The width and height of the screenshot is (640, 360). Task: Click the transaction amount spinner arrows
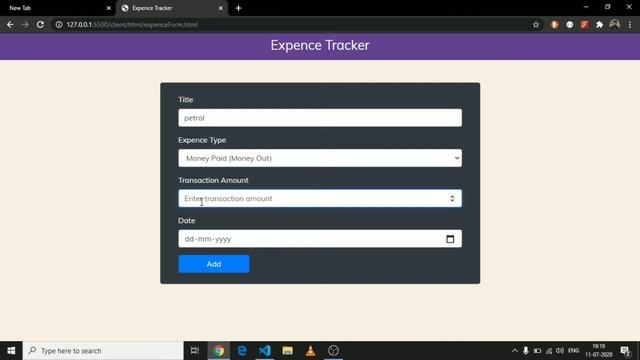(x=452, y=198)
